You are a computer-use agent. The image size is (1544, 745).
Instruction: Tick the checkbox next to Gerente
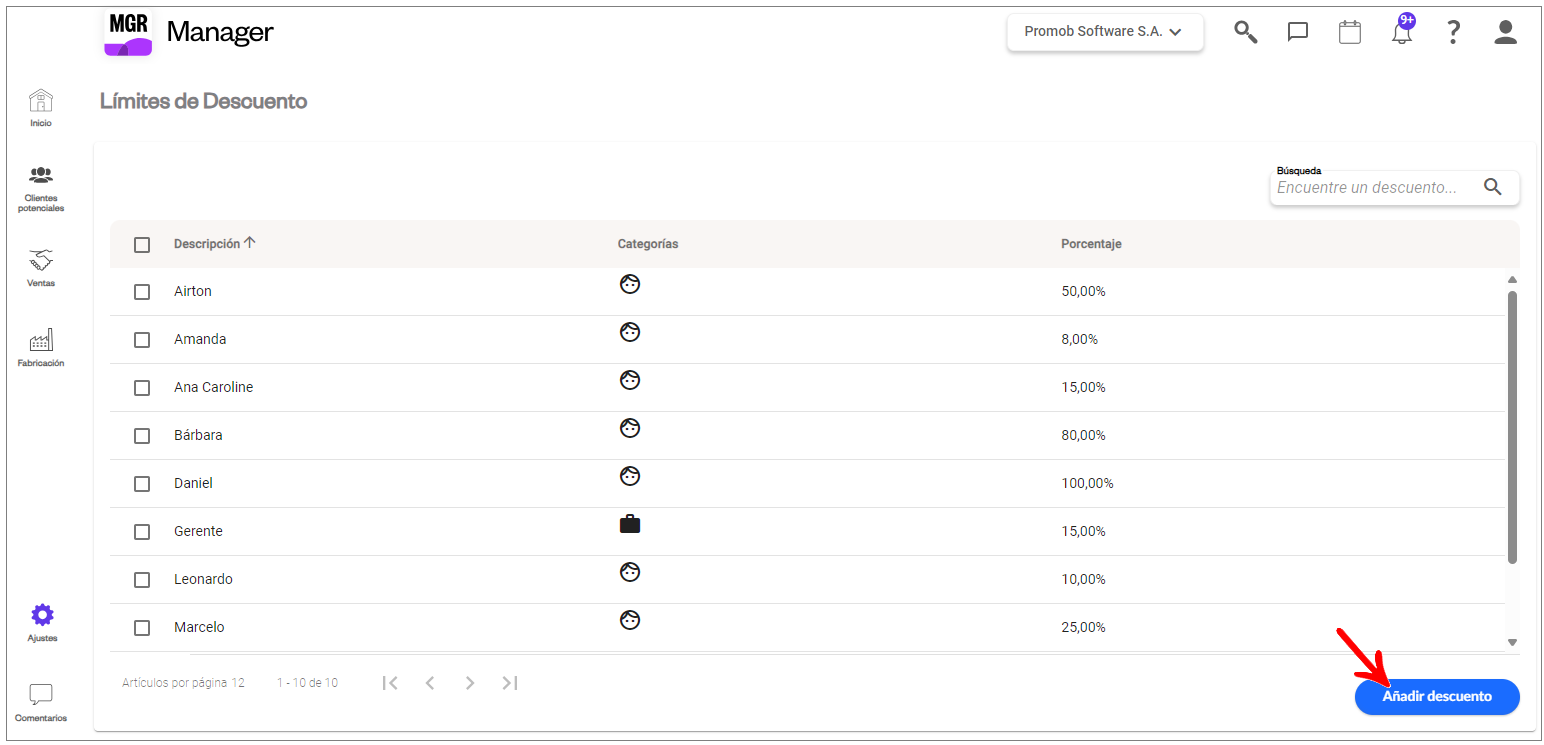[142, 532]
